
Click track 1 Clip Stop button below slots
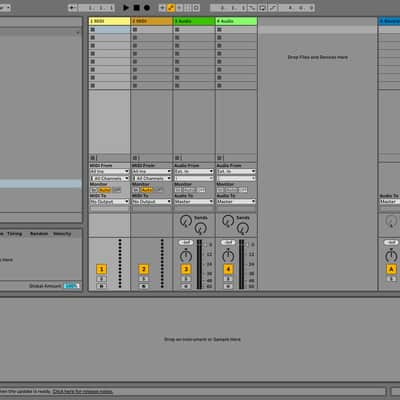[93, 157]
